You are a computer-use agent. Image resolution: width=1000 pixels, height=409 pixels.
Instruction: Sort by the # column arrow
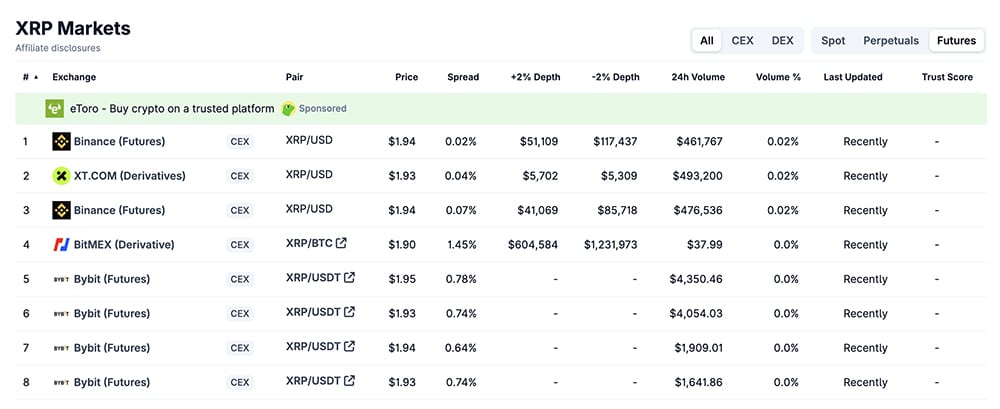[x=36, y=77]
